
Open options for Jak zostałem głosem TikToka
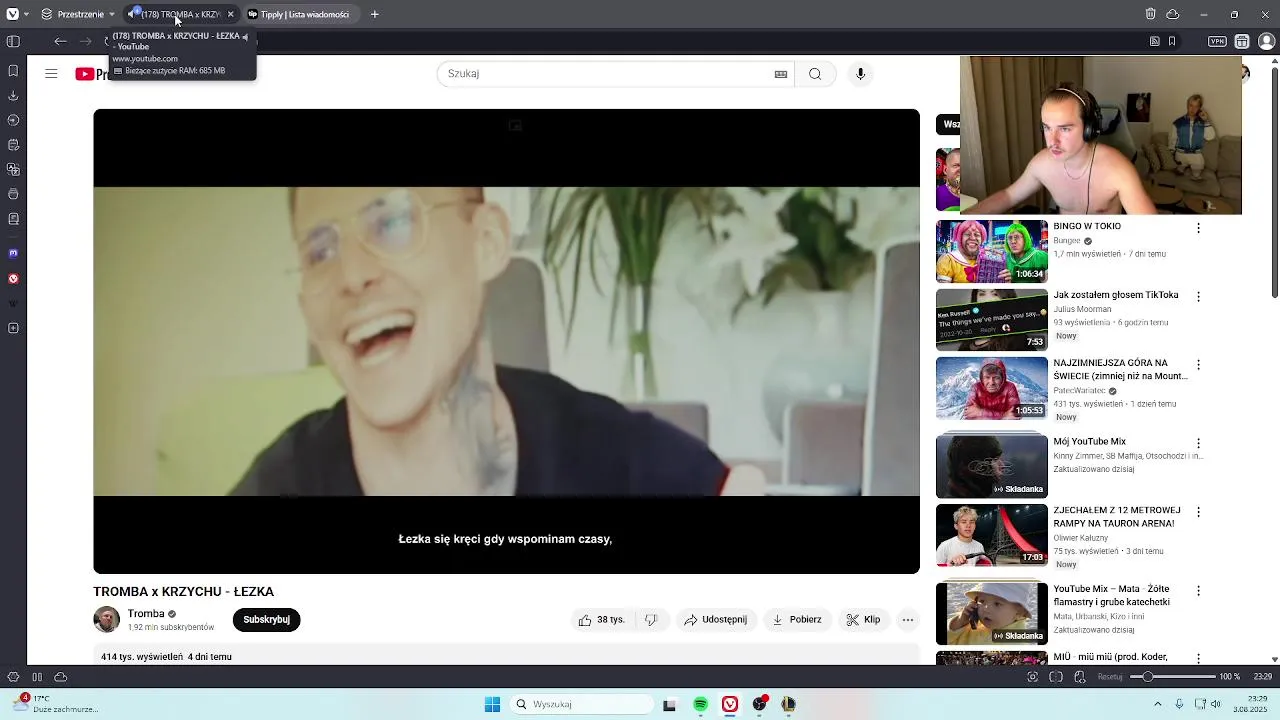1198,297
